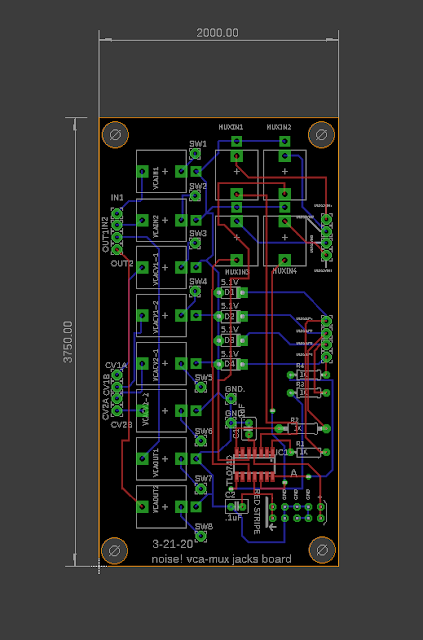This screenshot has width=423, height=640.
Task: Select the SW2 pad
Action: pyautogui.click(x=195, y=196)
